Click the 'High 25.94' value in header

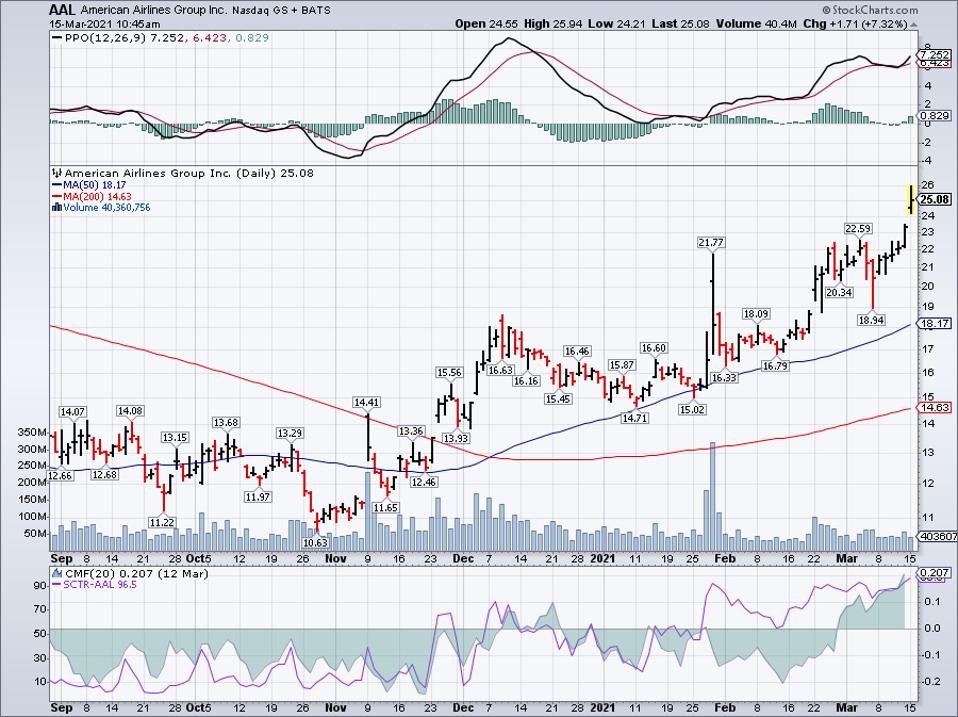pyautogui.click(x=552, y=24)
